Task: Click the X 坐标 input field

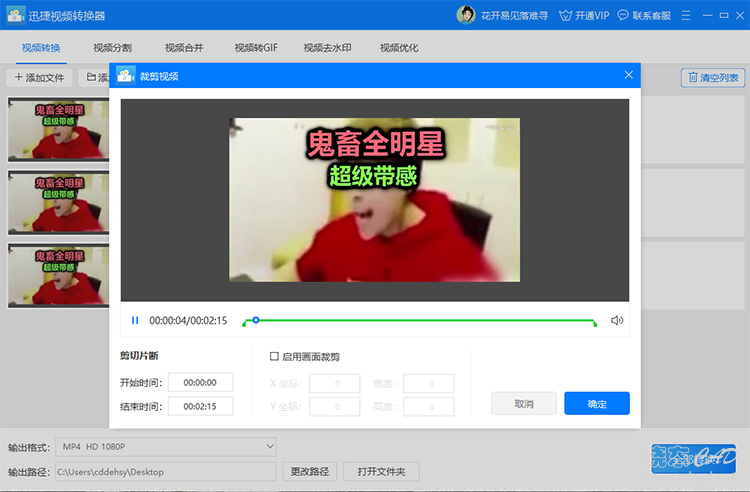Action: click(334, 383)
